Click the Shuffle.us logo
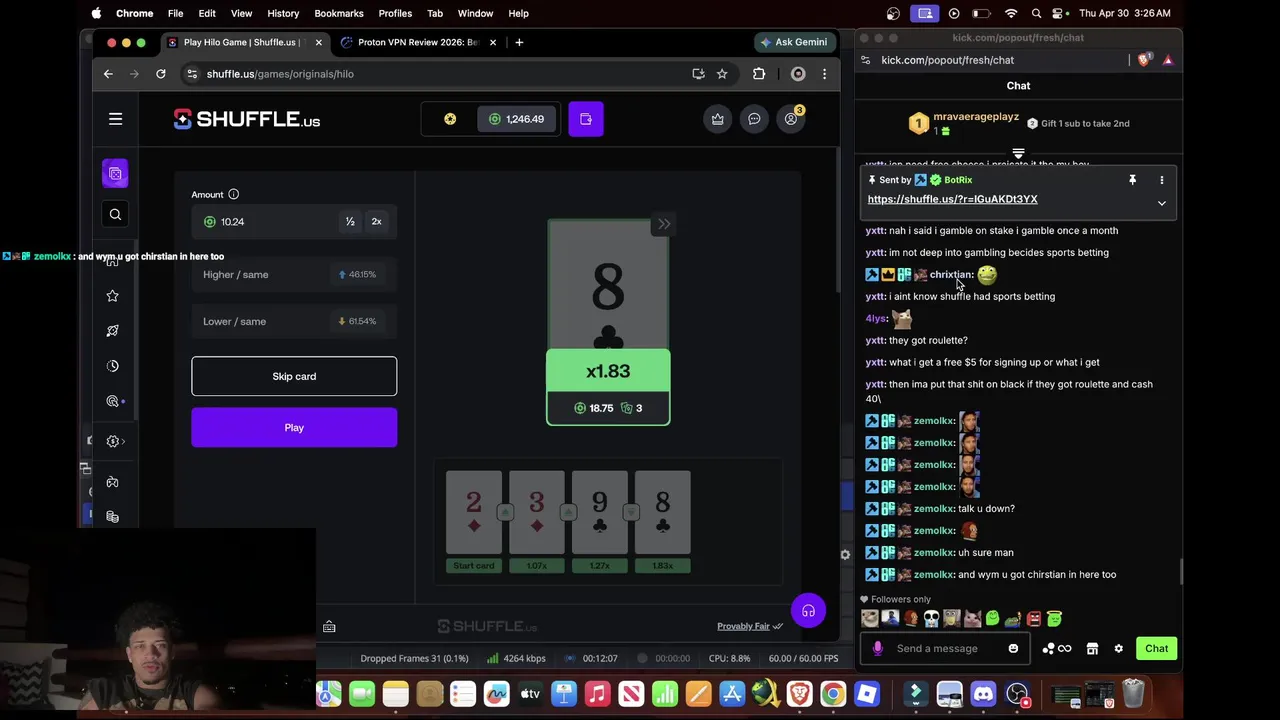Screen dimensions: 1280x720 click(x=247, y=119)
